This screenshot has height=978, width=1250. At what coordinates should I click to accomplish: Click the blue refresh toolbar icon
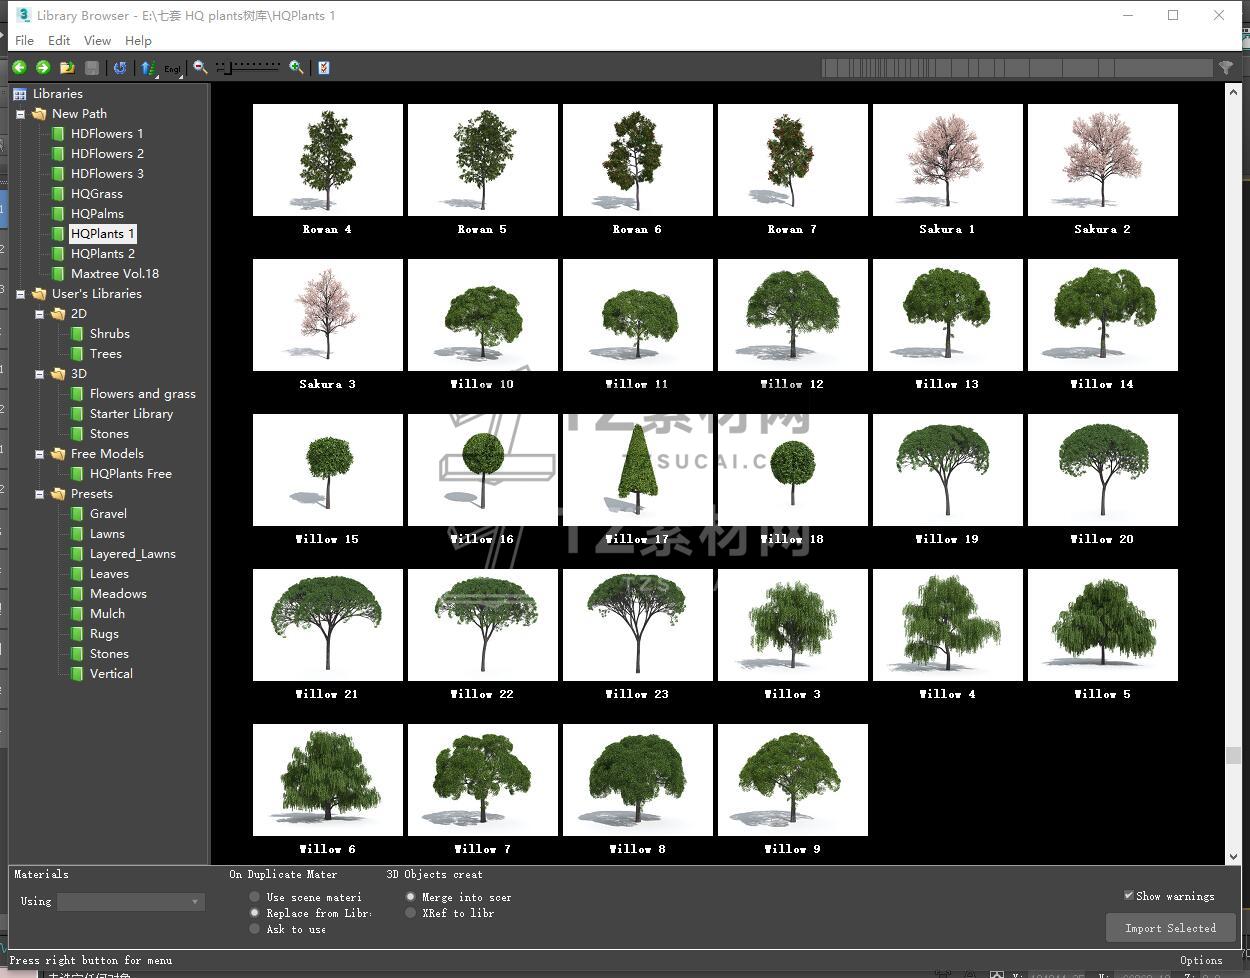pyautogui.click(x=120, y=67)
